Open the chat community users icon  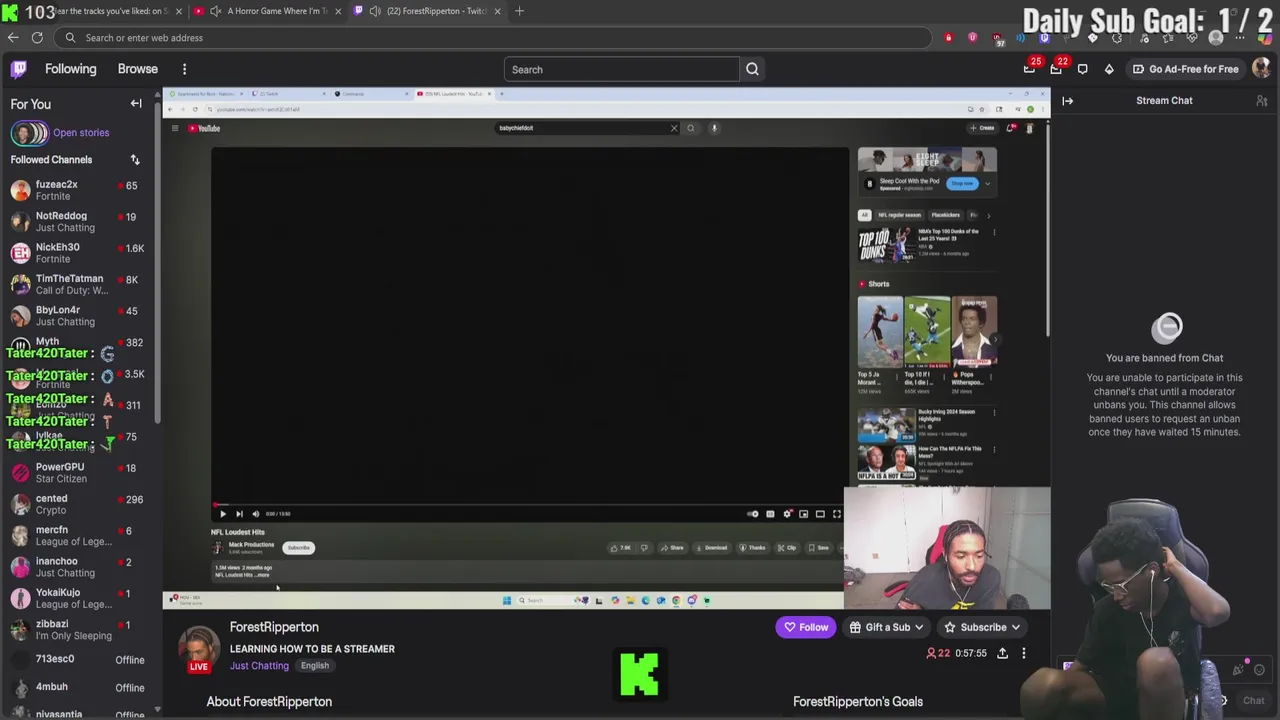pyautogui.click(x=1262, y=100)
